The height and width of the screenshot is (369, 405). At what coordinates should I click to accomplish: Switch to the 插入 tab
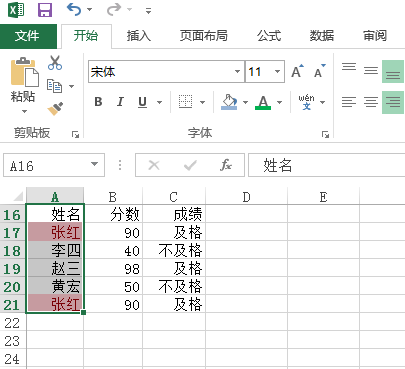click(x=139, y=36)
